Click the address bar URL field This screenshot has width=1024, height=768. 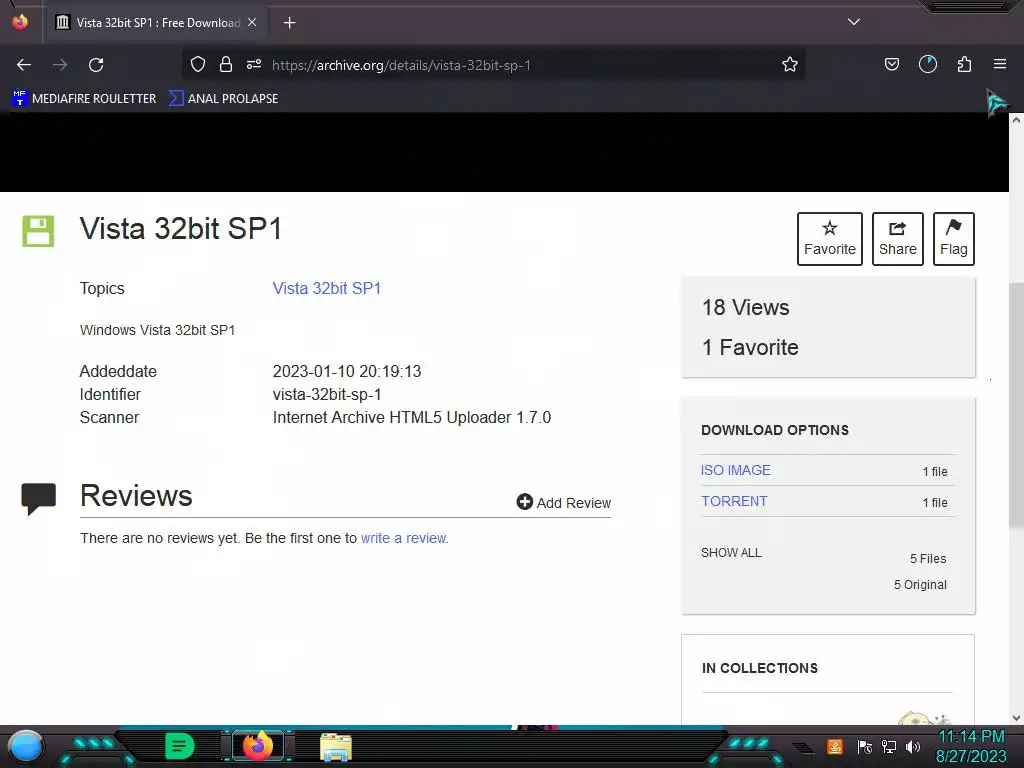point(494,65)
